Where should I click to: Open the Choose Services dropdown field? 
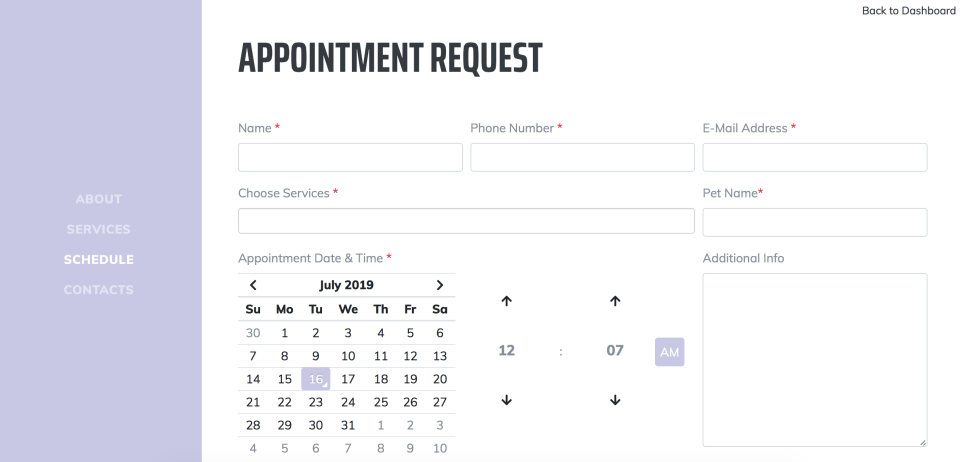pos(466,221)
